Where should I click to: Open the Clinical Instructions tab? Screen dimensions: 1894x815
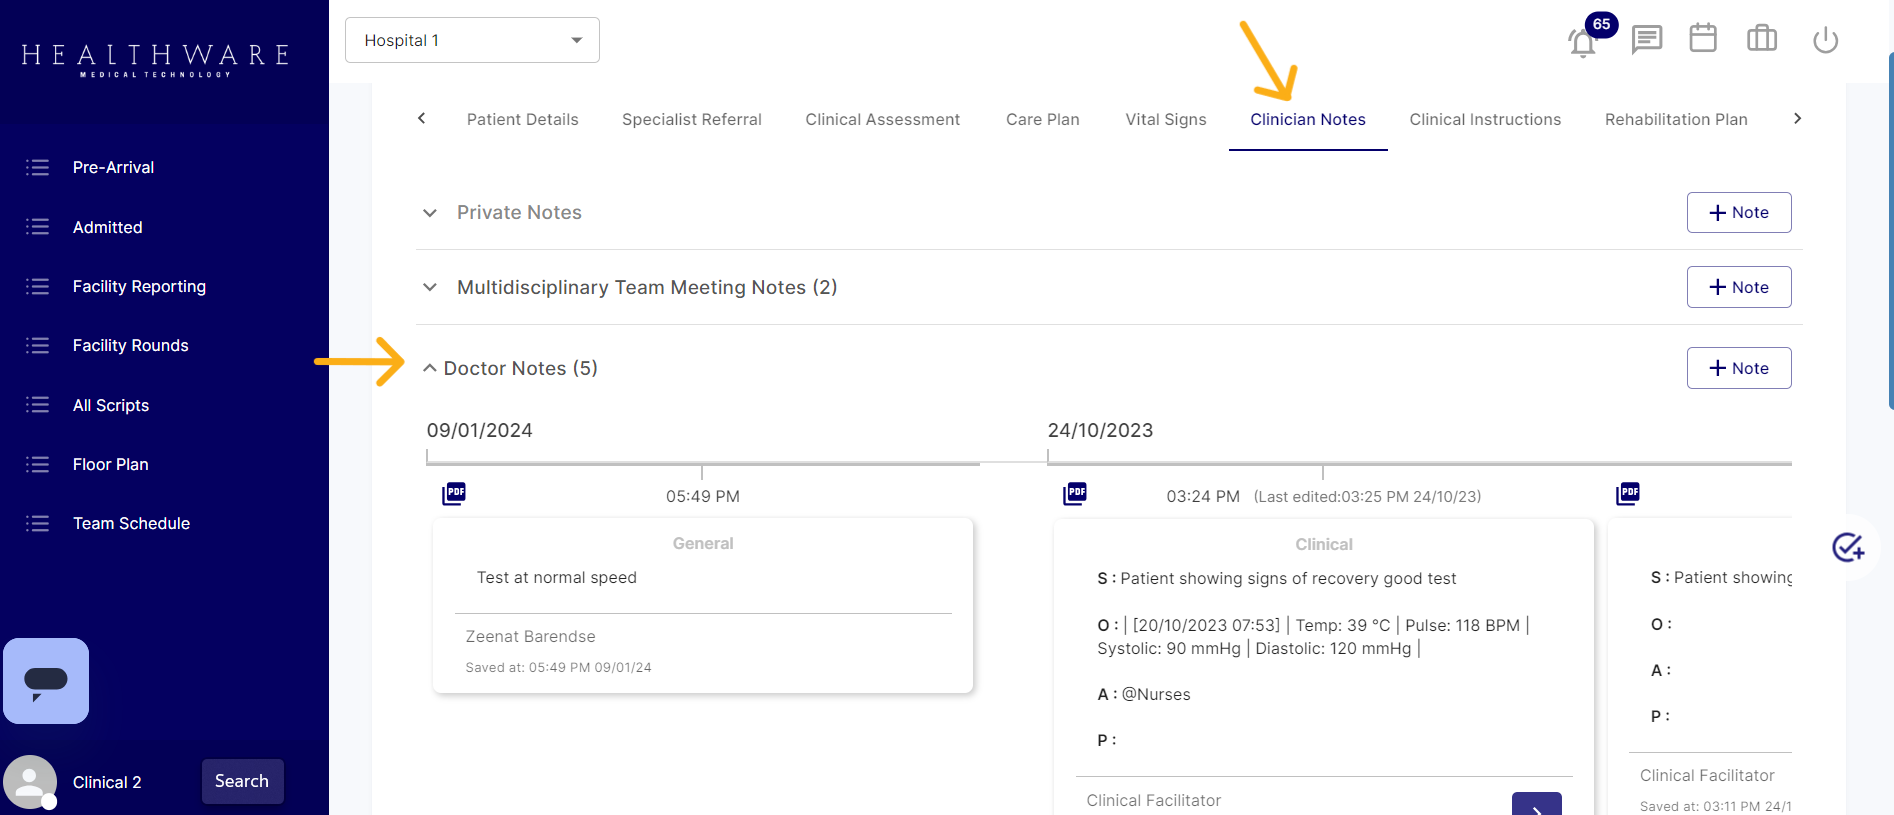(x=1484, y=120)
